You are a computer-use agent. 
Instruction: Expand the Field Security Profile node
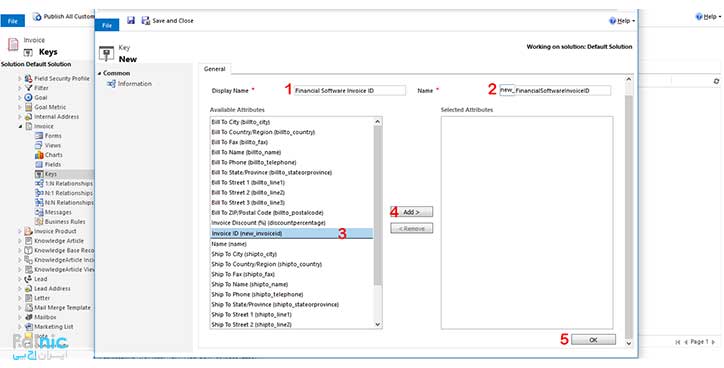tap(20, 78)
